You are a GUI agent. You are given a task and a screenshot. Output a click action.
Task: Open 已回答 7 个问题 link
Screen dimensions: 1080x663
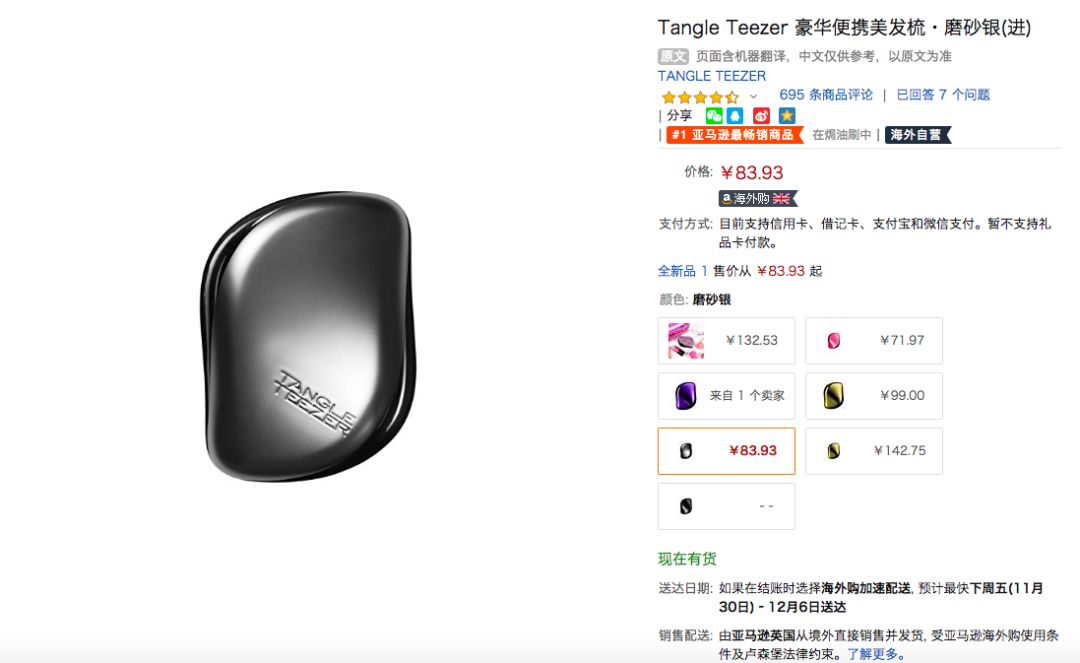point(943,95)
